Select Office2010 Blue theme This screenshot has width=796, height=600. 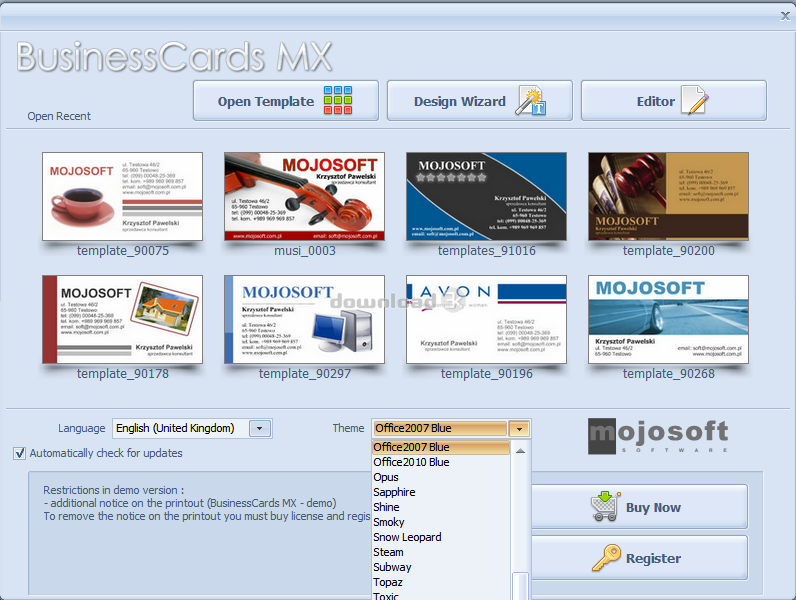click(441, 462)
